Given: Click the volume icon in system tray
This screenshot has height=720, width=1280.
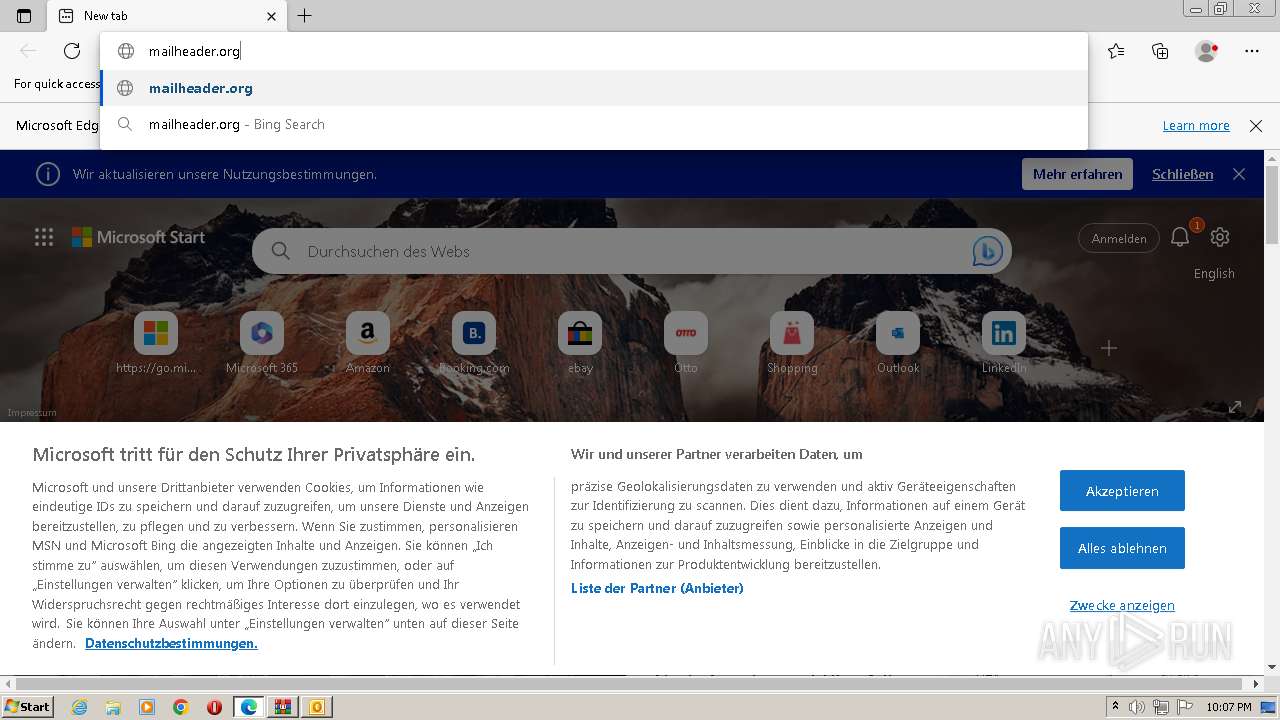Looking at the screenshot, I should tap(1137, 707).
